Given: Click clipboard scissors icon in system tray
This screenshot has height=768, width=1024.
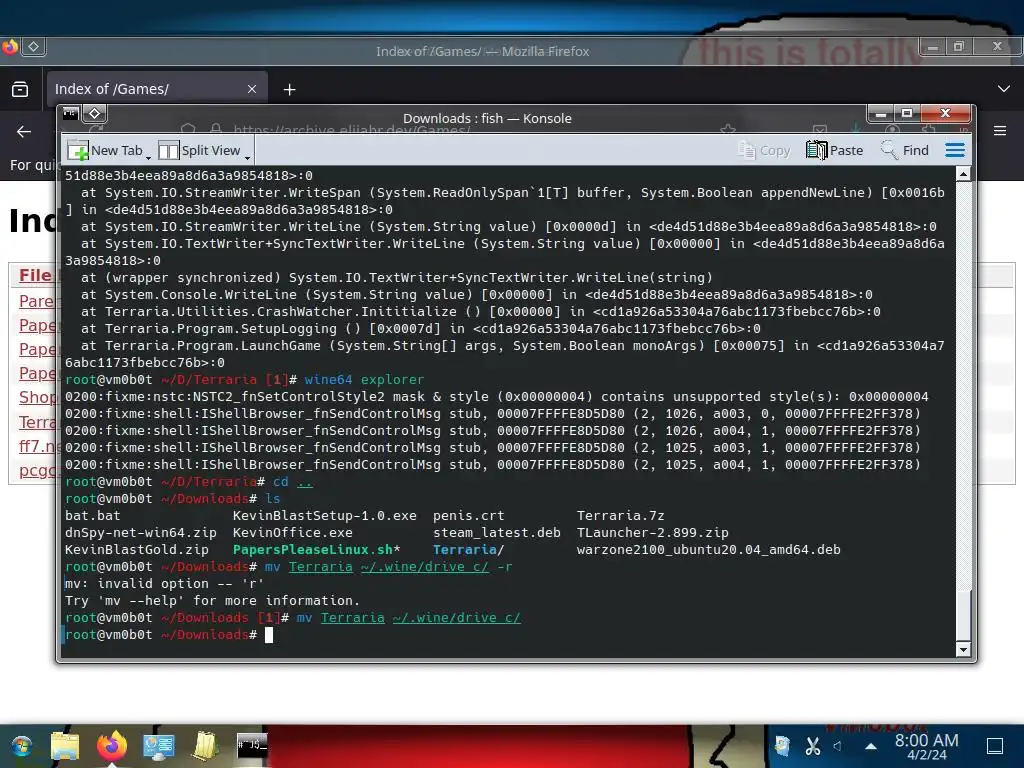Looking at the screenshot, I should pos(812,746).
